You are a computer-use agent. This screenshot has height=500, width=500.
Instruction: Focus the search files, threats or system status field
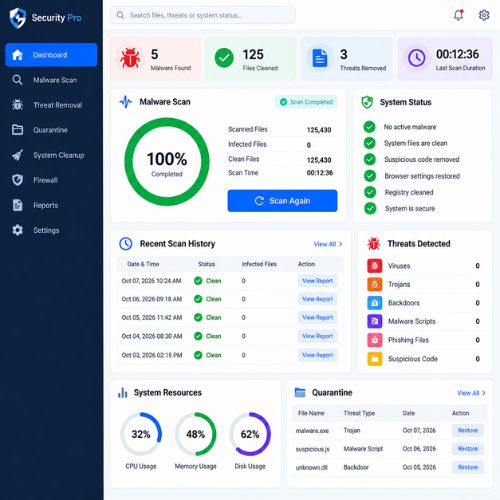(203, 15)
